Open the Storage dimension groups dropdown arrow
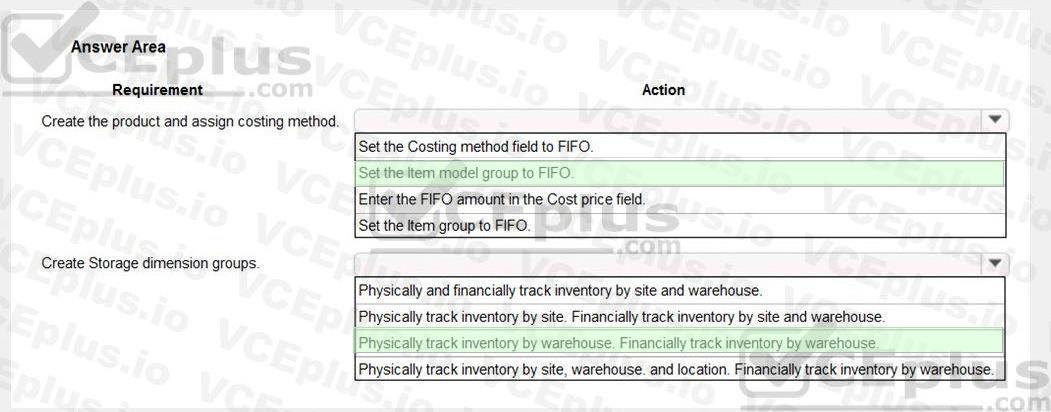Viewport: 1051px width, 412px height. point(995,263)
